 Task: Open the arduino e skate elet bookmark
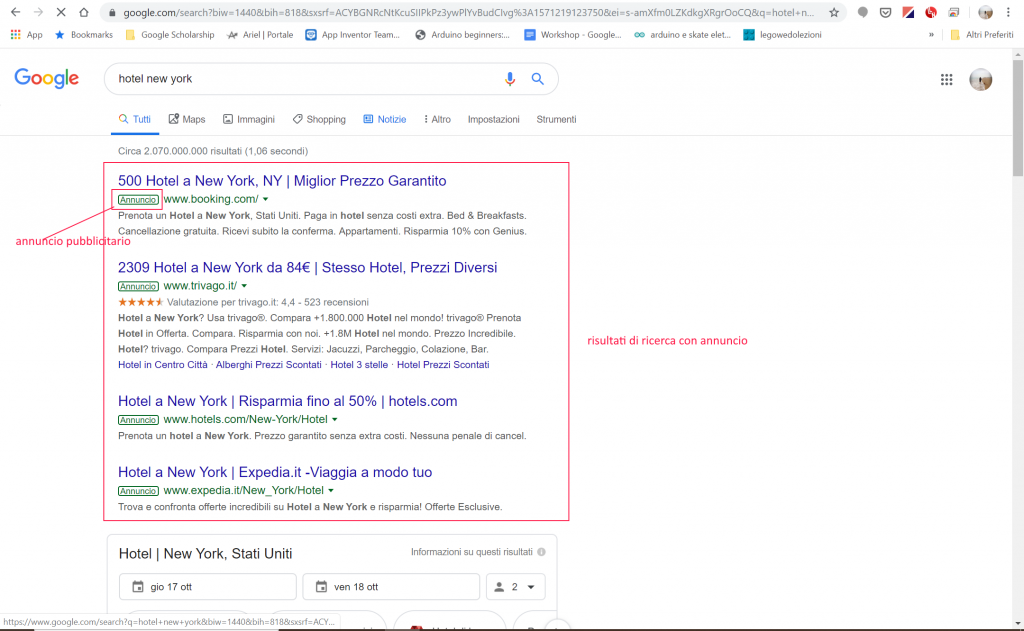click(x=682, y=35)
